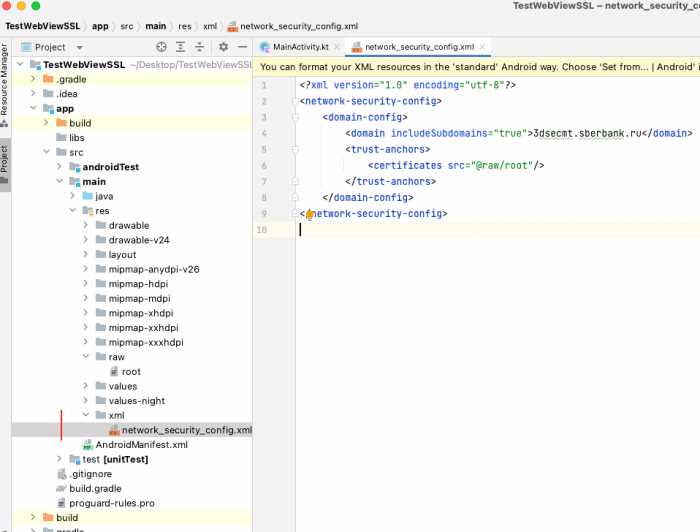Click main in the breadcrumb bar
This screenshot has width=700, height=532.
(x=155, y=26)
